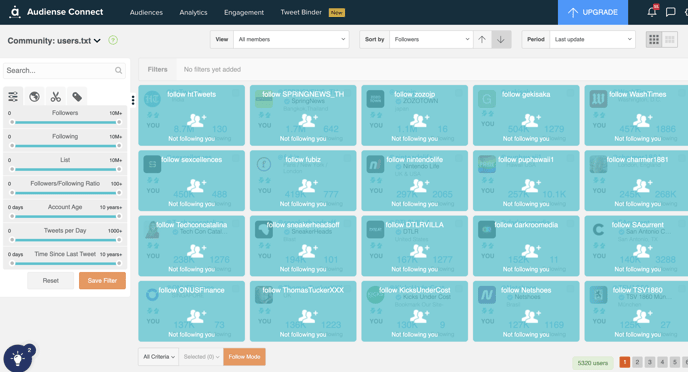Image resolution: width=688 pixels, height=372 pixels.
Task: Open the View All members dropdown
Action: 291,39
